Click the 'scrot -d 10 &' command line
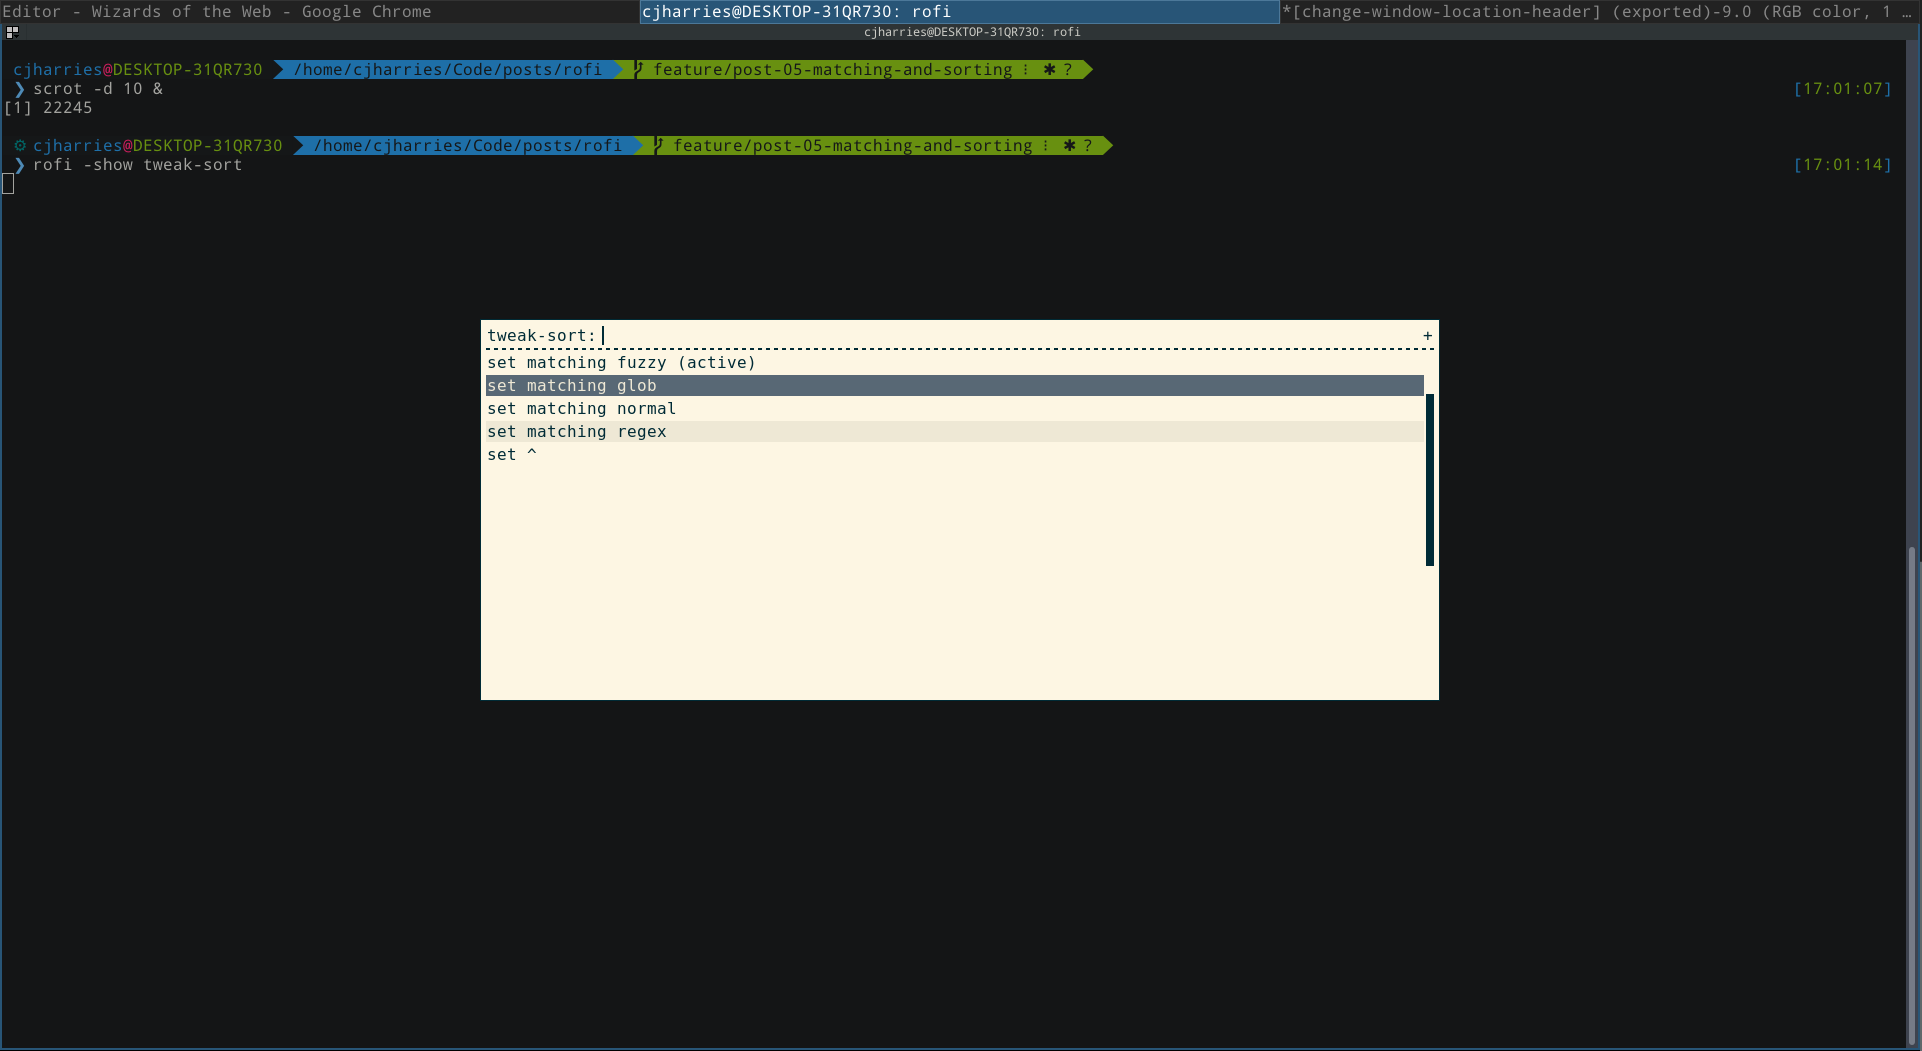Viewport: 1922px width, 1051px height. point(98,89)
